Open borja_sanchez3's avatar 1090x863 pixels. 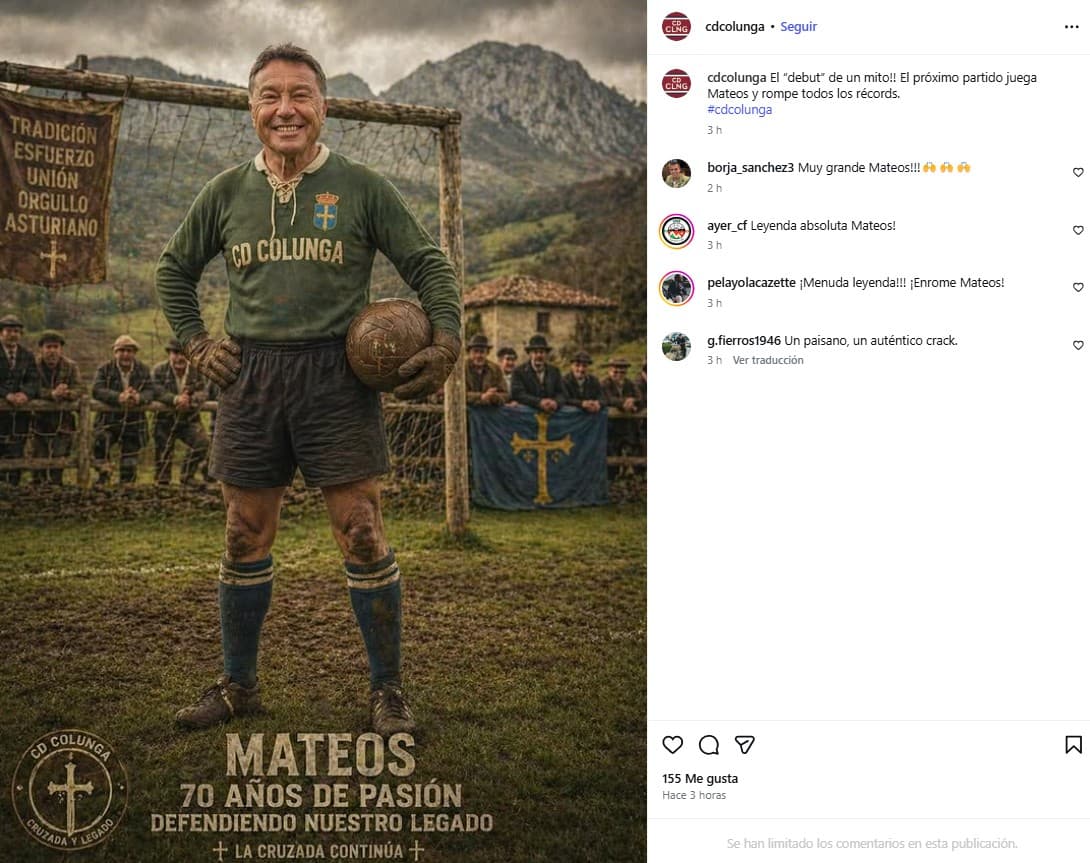coord(676,174)
